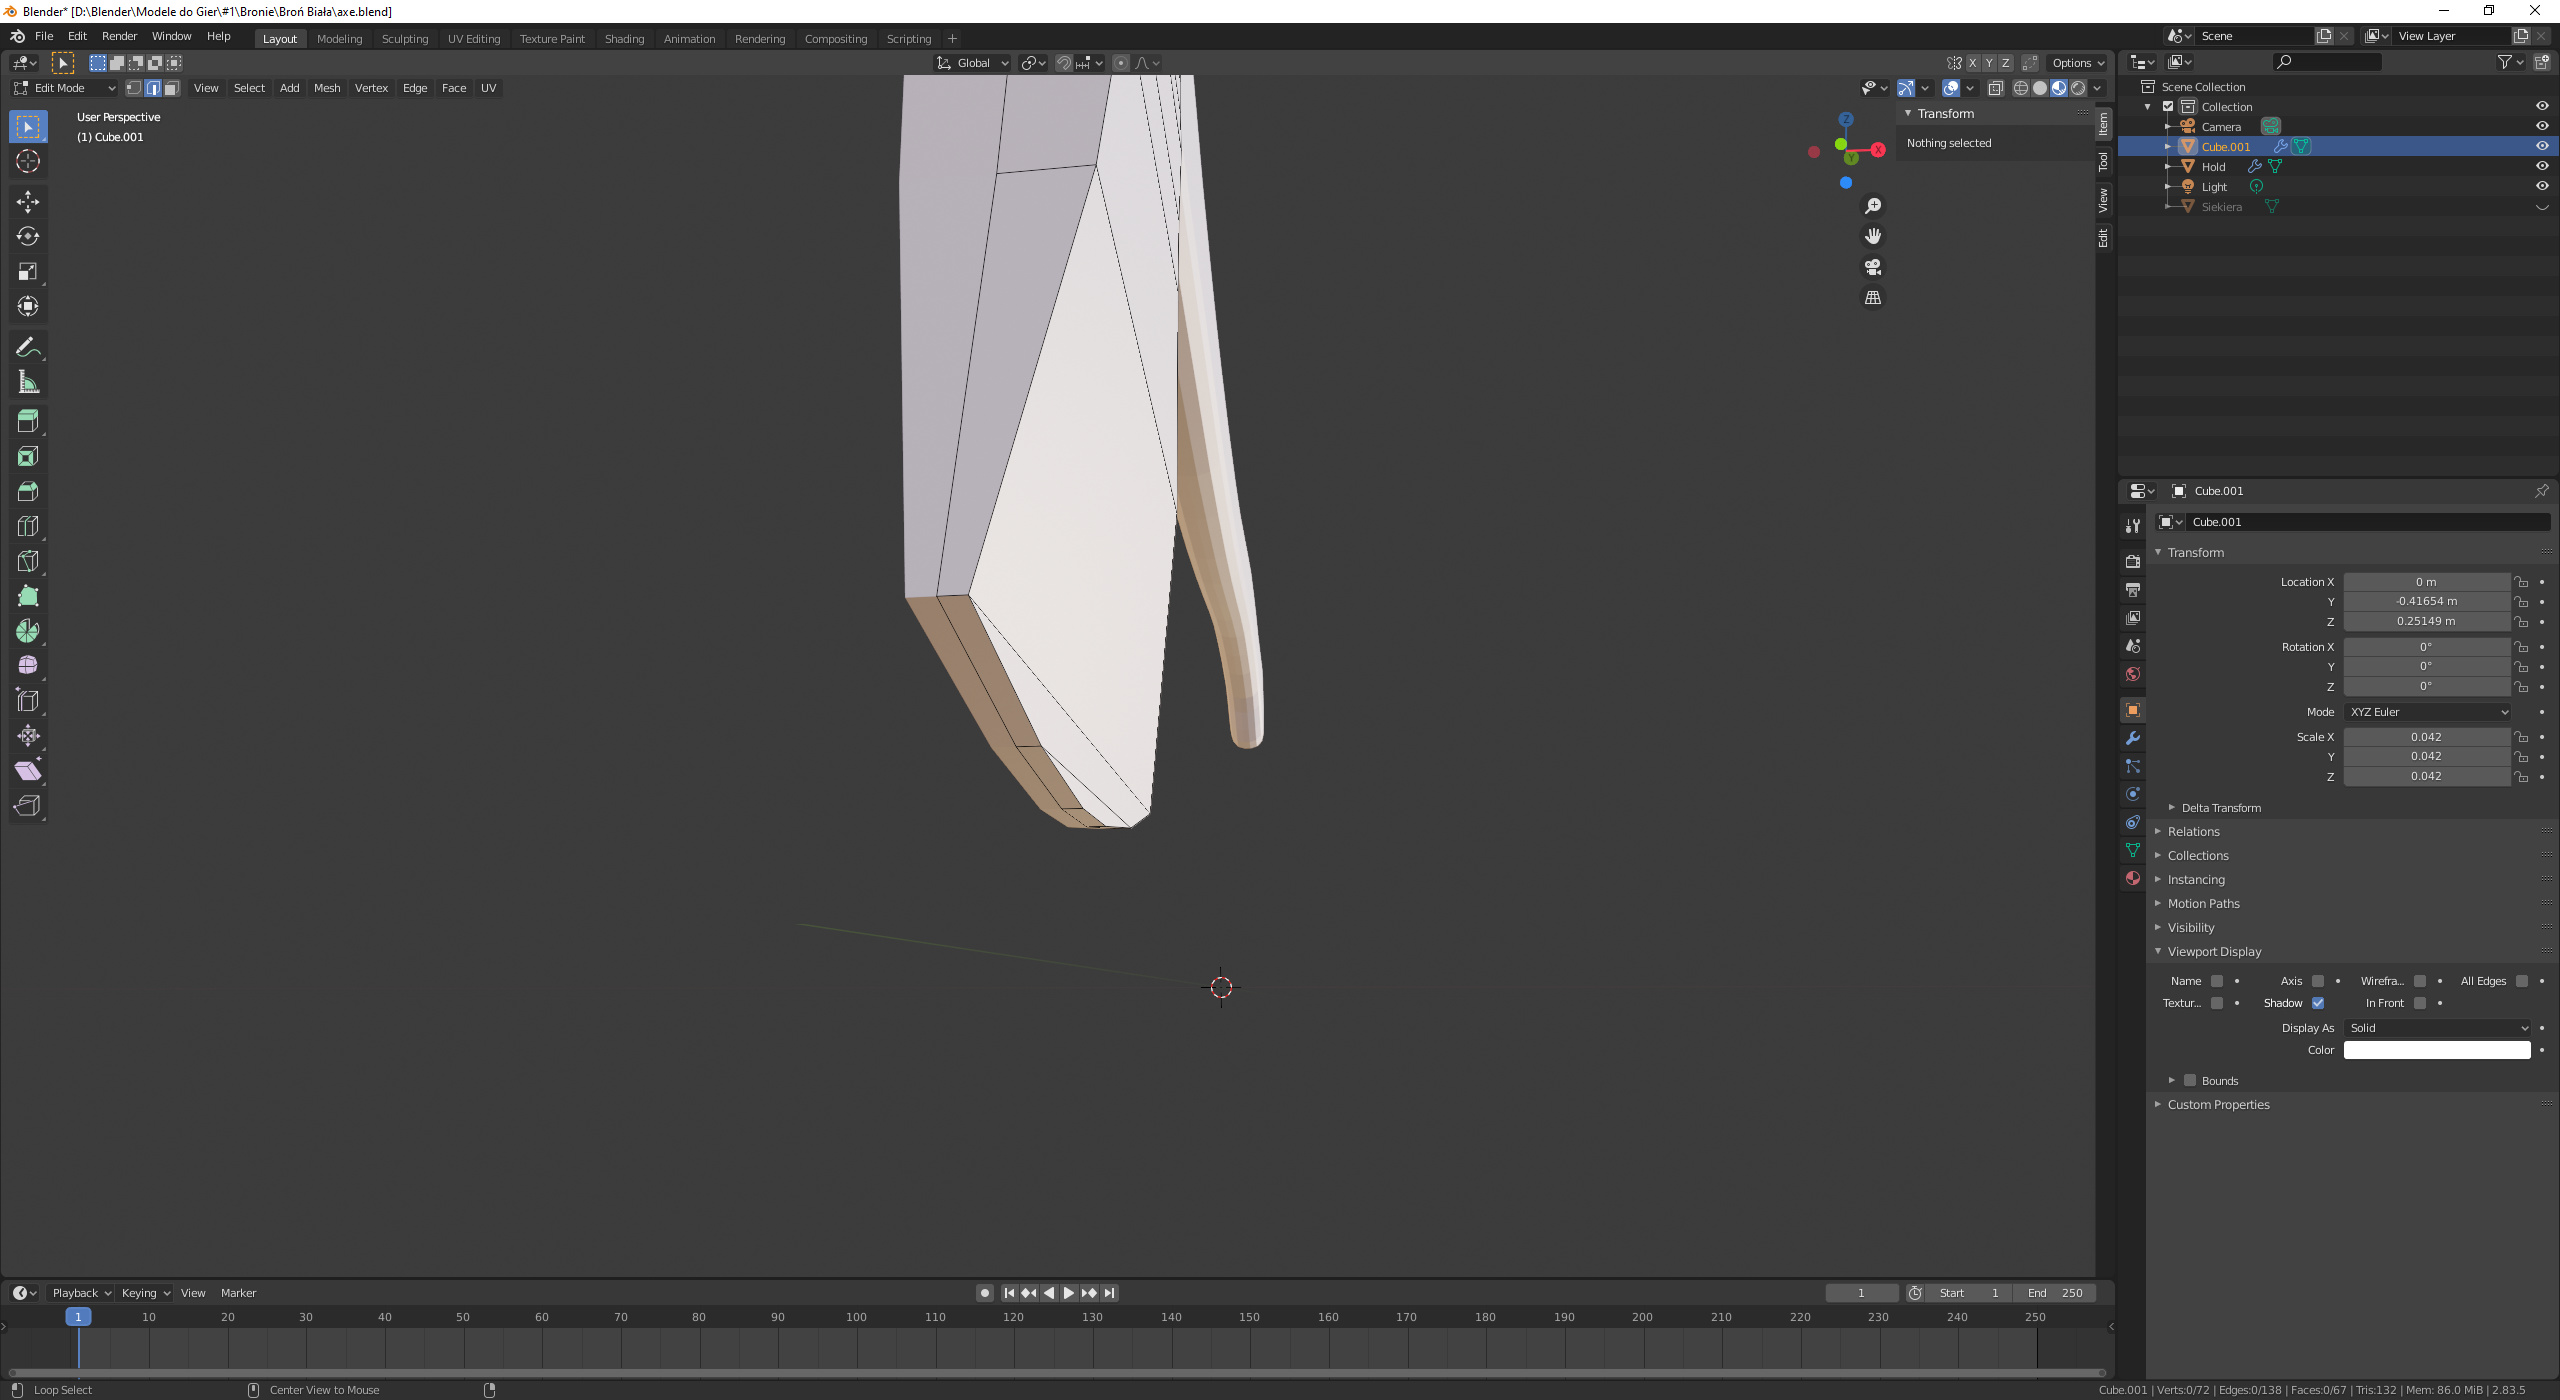The width and height of the screenshot is (2560, 1400).
Task: Click the viewport display Color swatch
Action: click(x=2436, y=1050)
